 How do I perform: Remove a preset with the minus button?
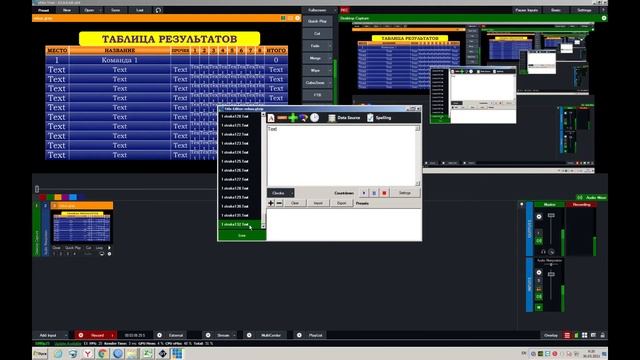pyautogui.click(x=279, y=203)
